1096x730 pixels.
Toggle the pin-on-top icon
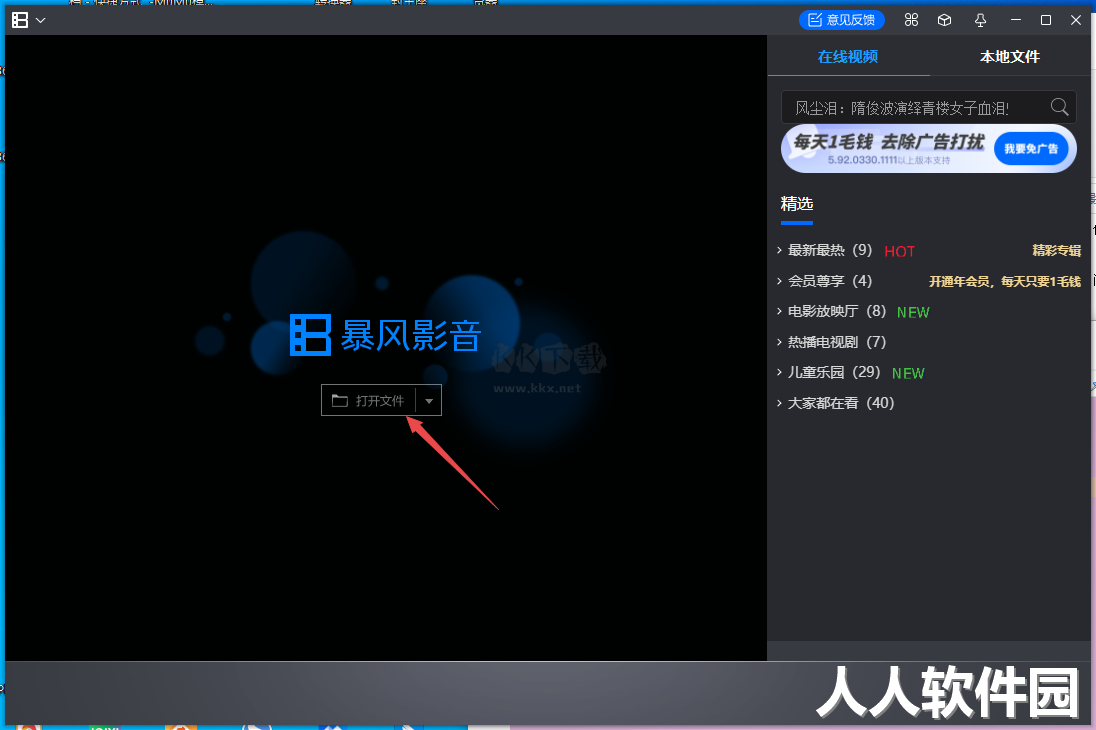[980, 20]
